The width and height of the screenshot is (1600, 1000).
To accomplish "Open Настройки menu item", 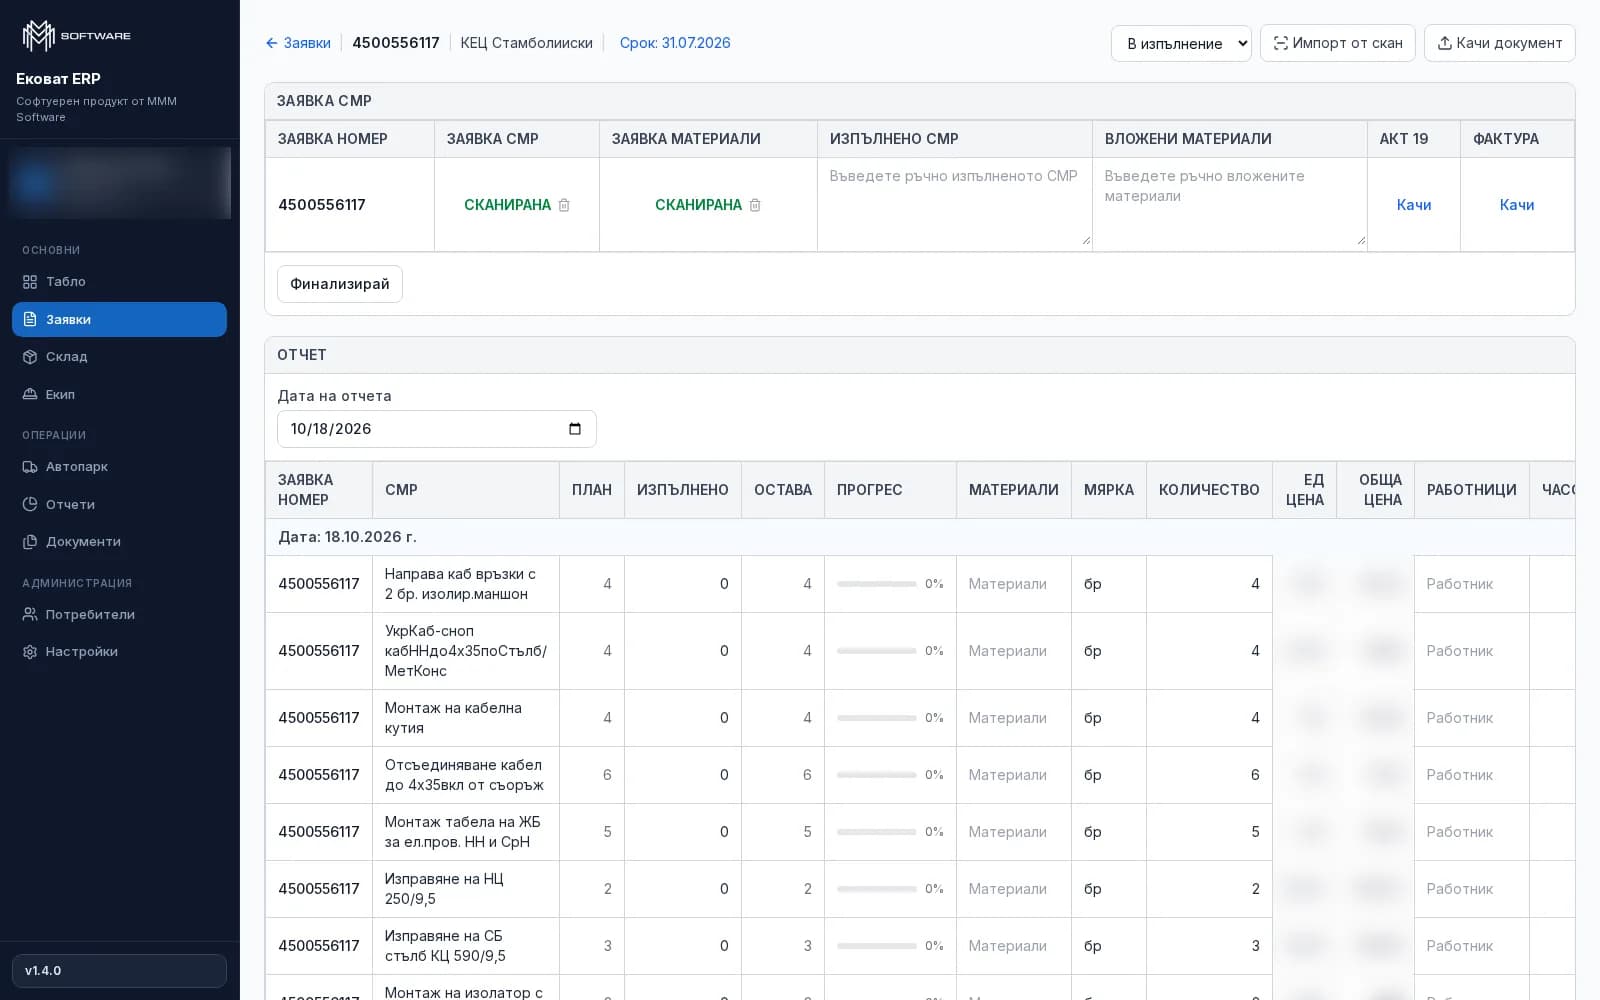I will pyautogui.click(x=119, y=652).
